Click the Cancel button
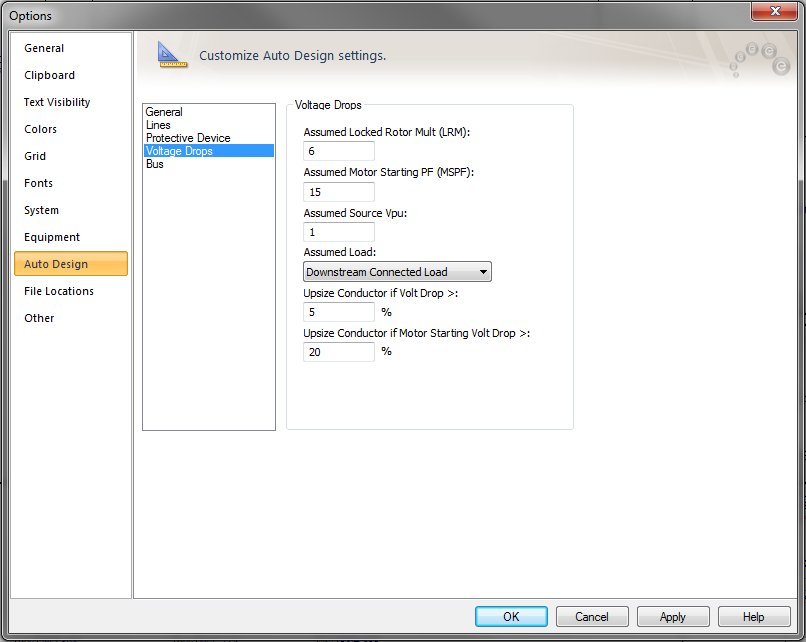Viewport: 806px width, 642px height. coord(592,616)
